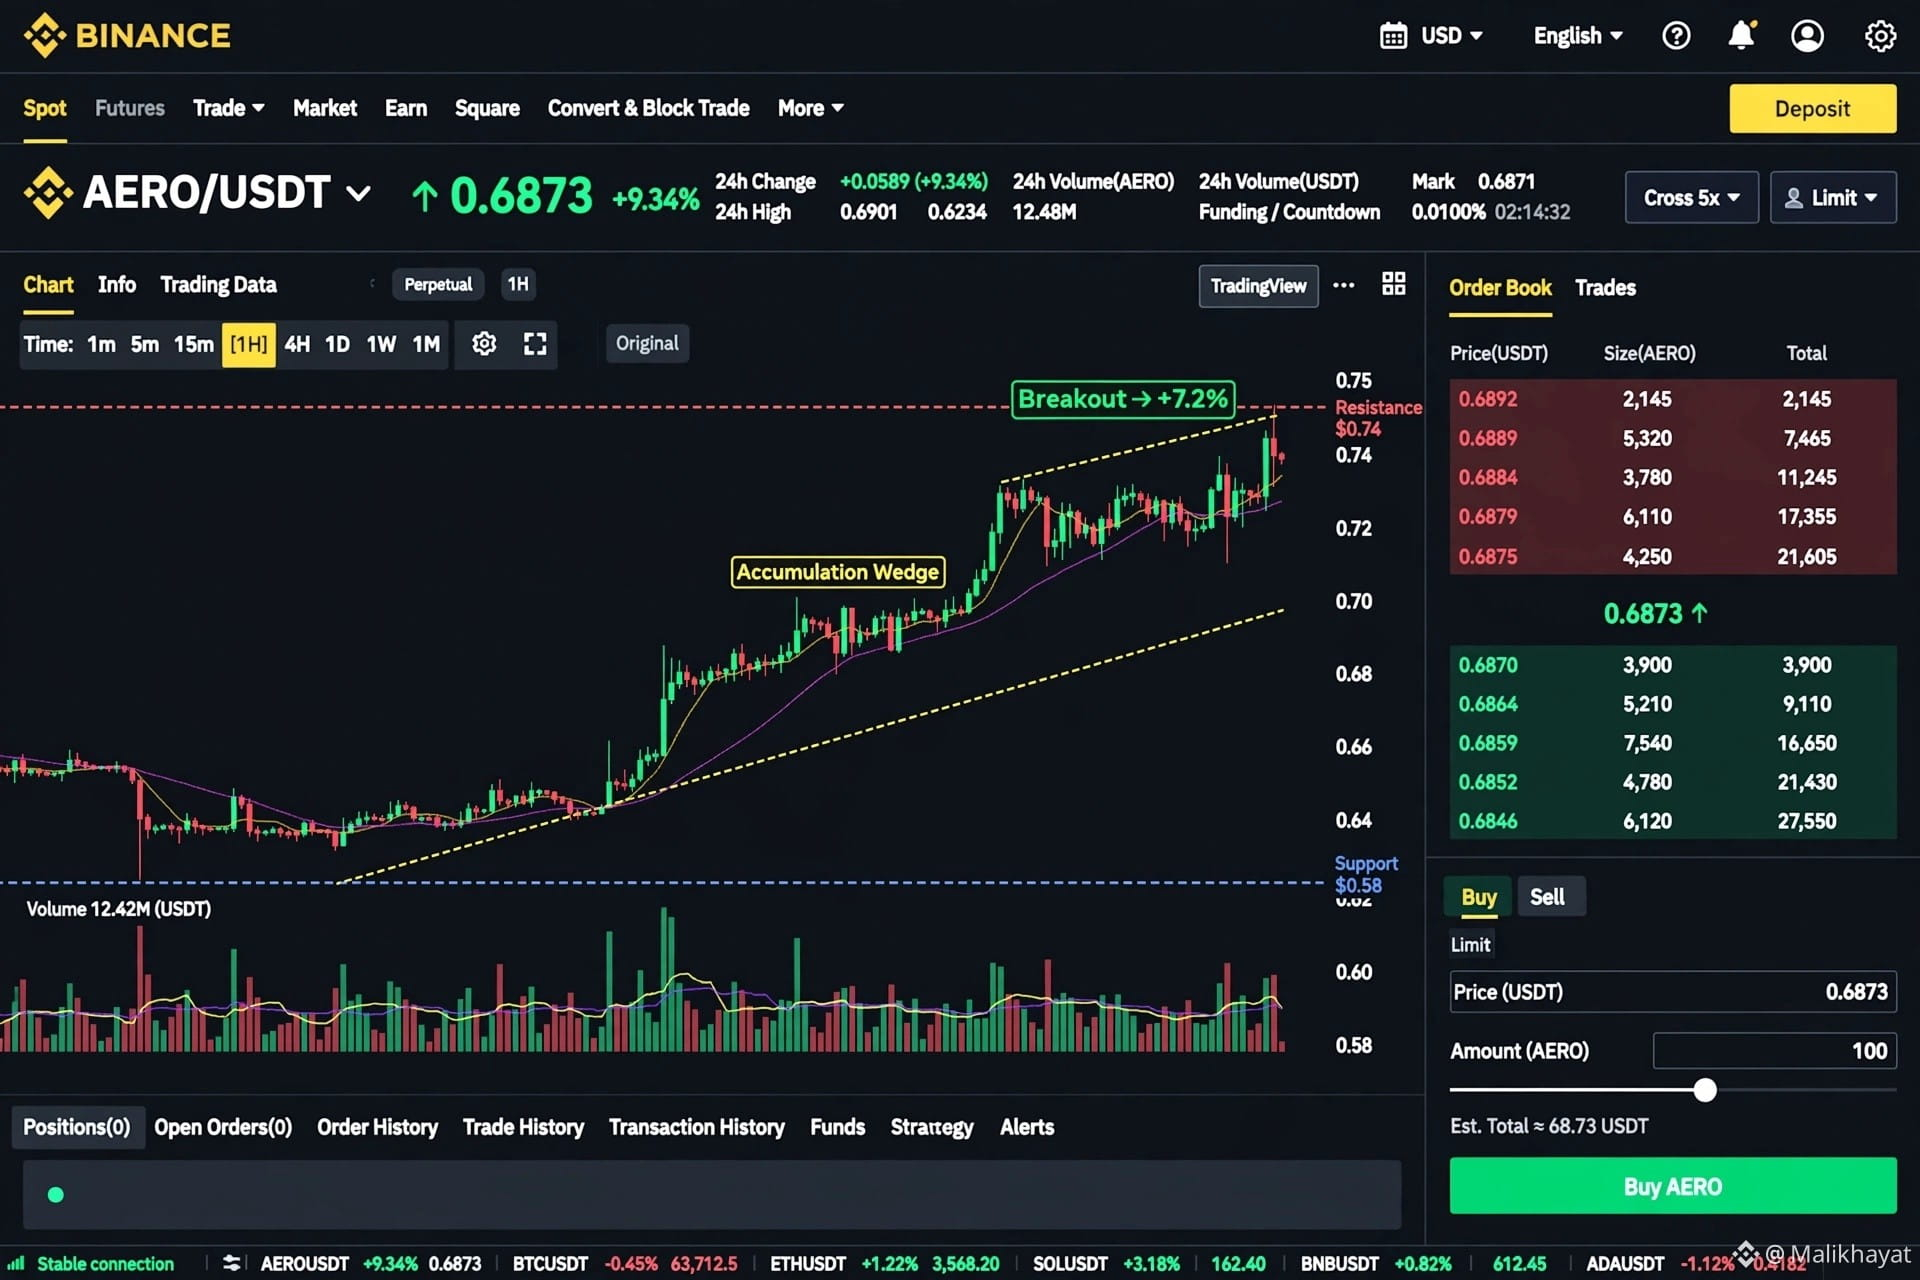The image size is (1920, 1280).
Task: Open the Open Orders(0) tab
Action: coord(223,1127)
